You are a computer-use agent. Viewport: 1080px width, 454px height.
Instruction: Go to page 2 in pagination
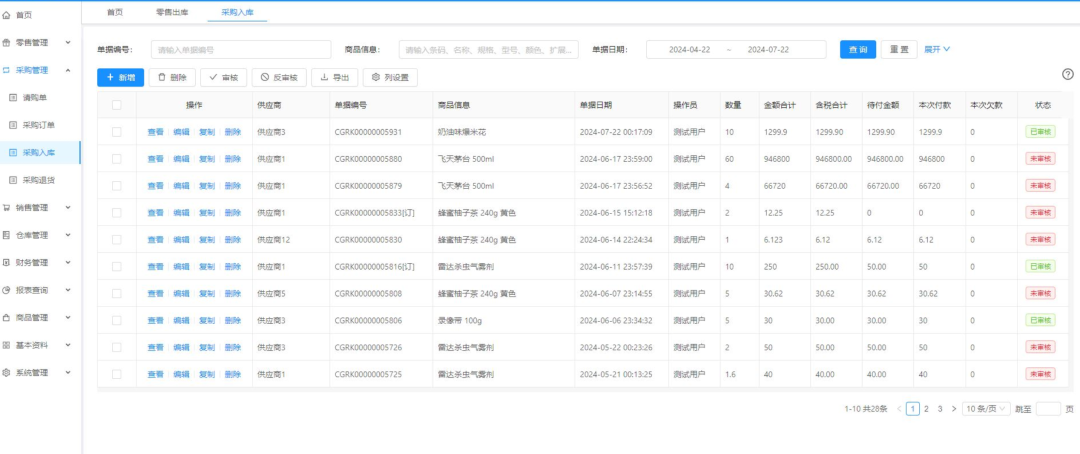point(926,409)
